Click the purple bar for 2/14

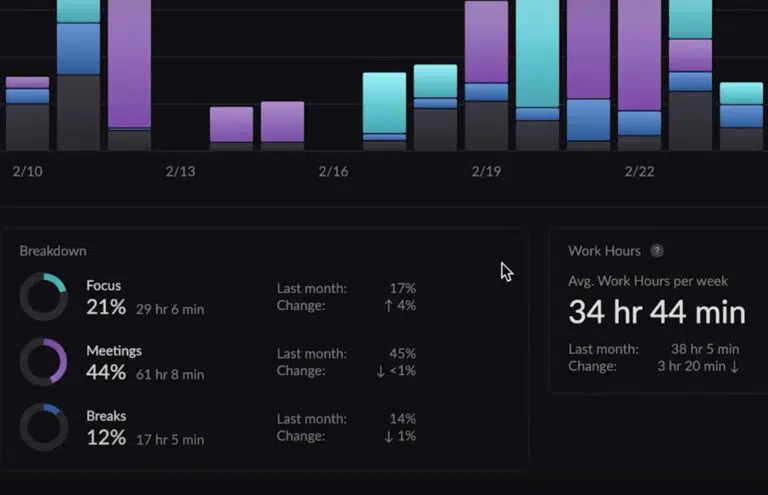[231, 124]
